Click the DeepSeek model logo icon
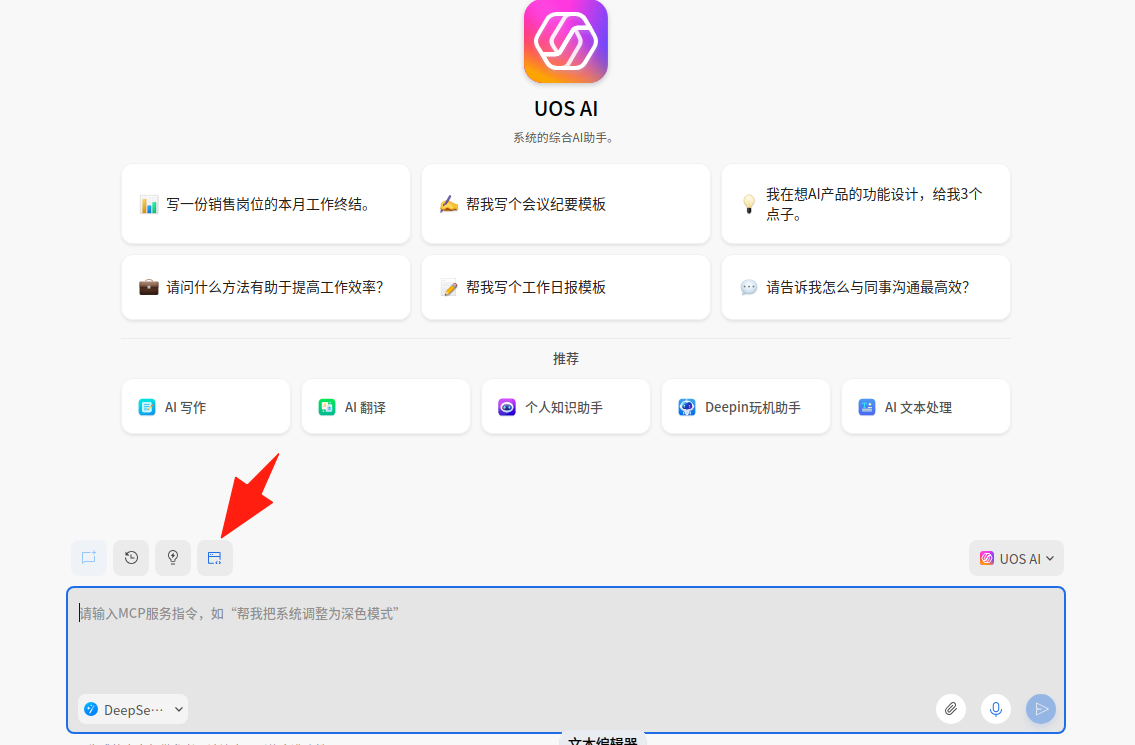The height and width of the screenshot is (745, 1135). coord(91,710)
